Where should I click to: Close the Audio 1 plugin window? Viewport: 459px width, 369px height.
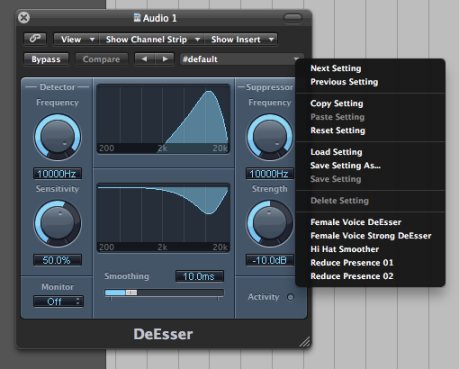tap(24, 17)
